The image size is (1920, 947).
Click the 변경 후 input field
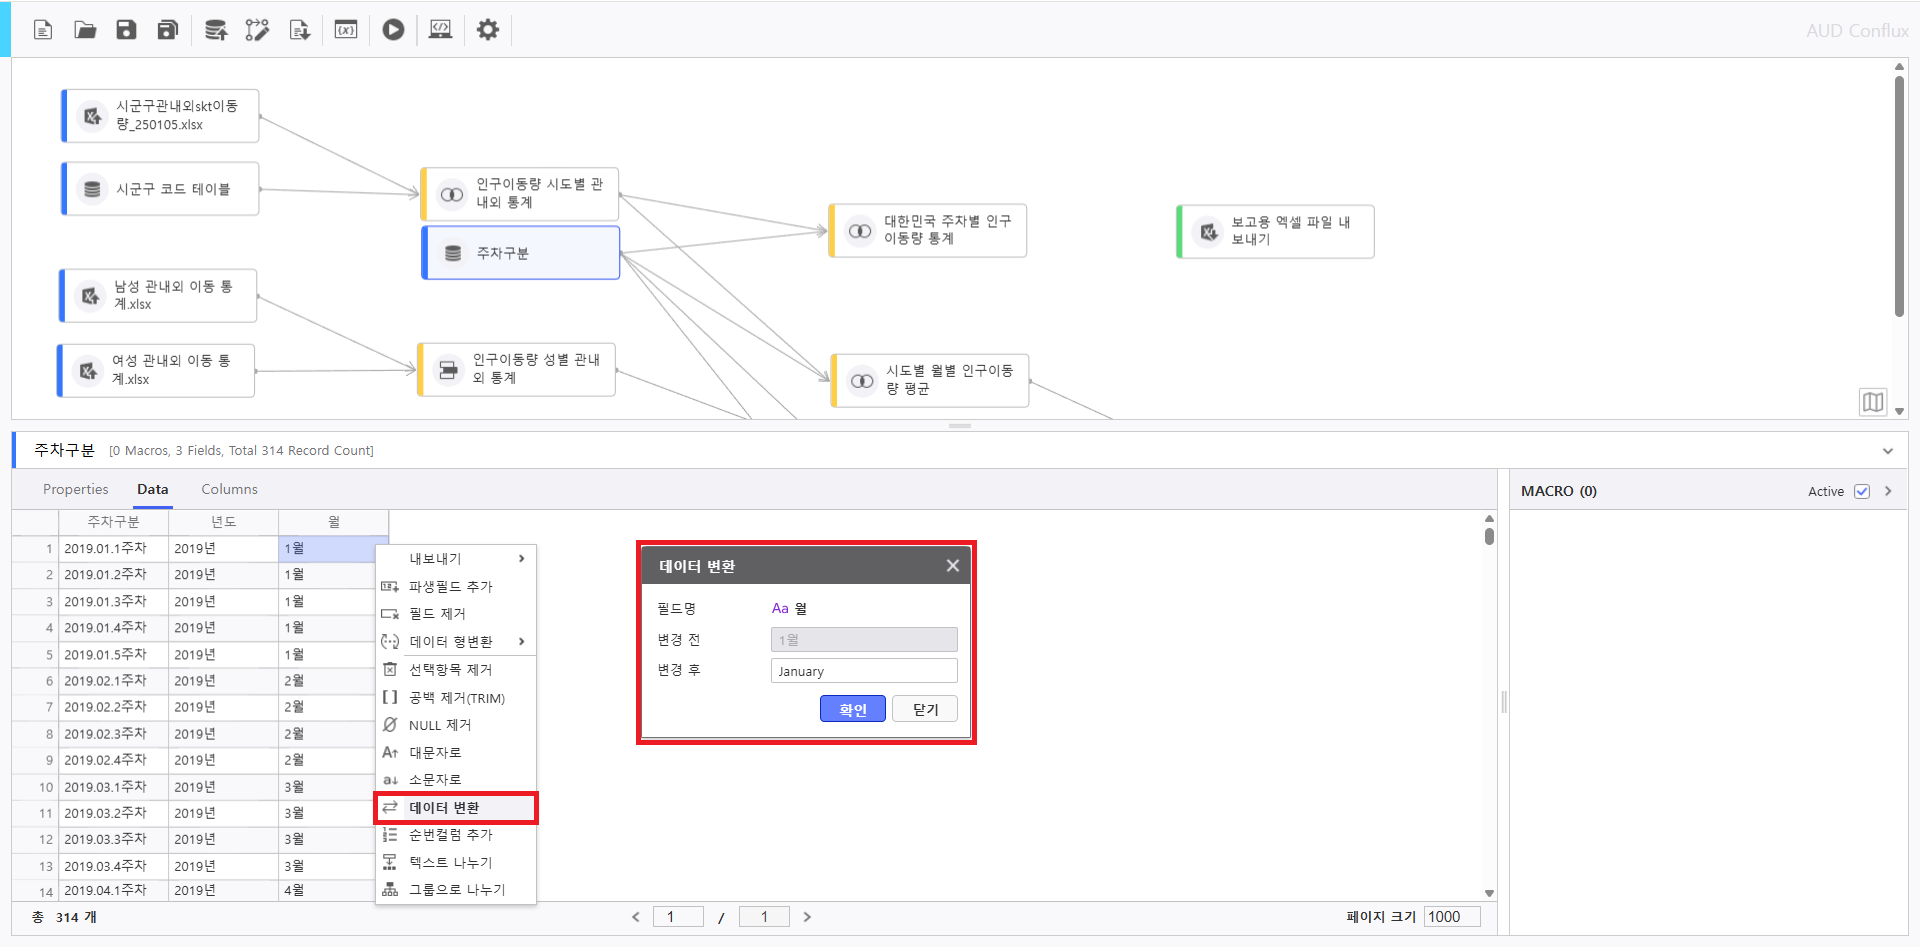coord(864,671)
